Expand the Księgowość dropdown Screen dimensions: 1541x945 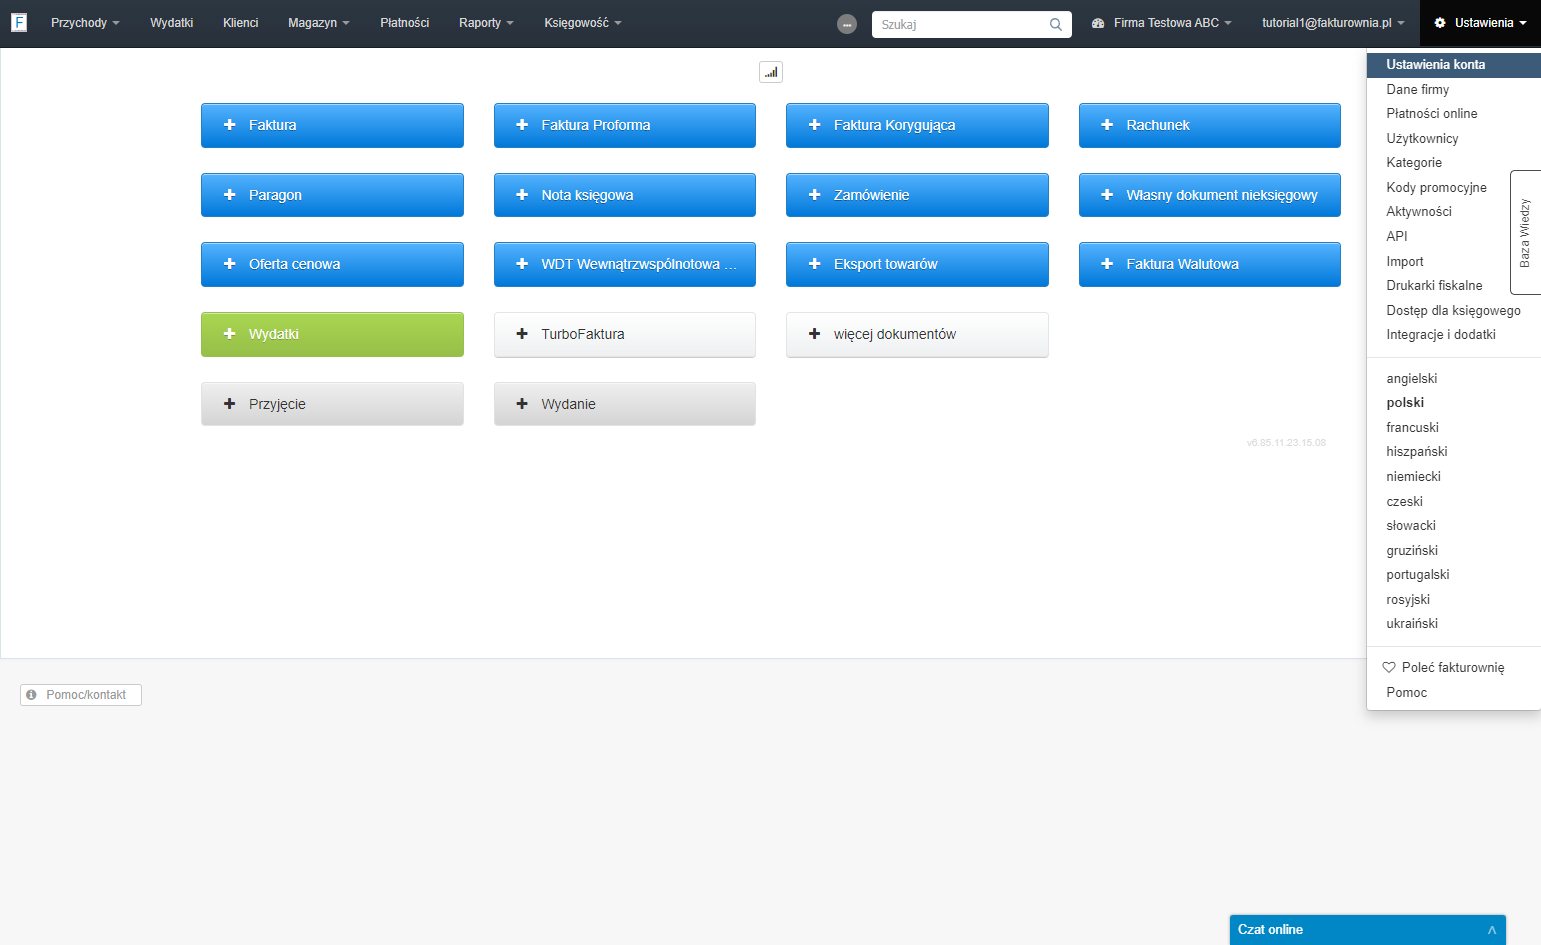coord(583,23)
